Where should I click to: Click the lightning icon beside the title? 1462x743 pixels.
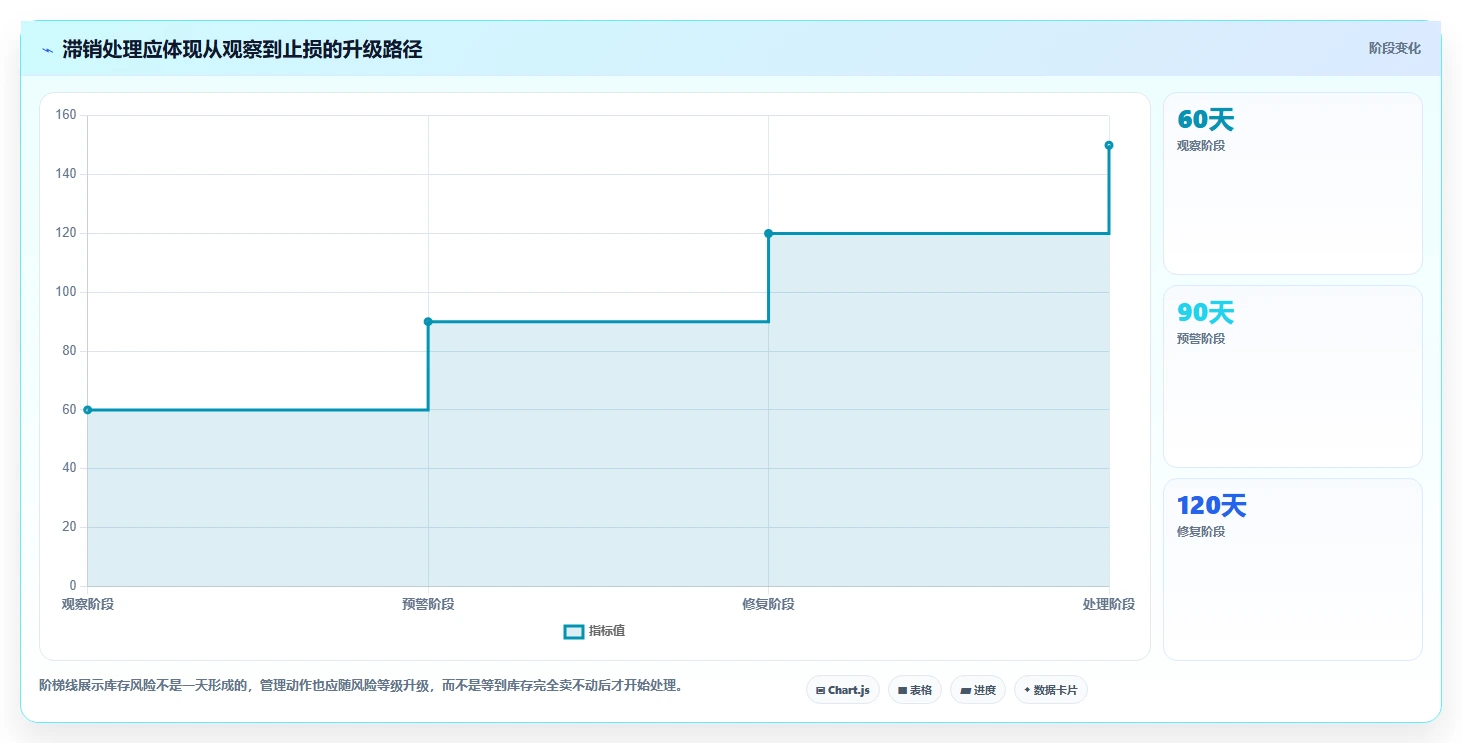[47, 50]
